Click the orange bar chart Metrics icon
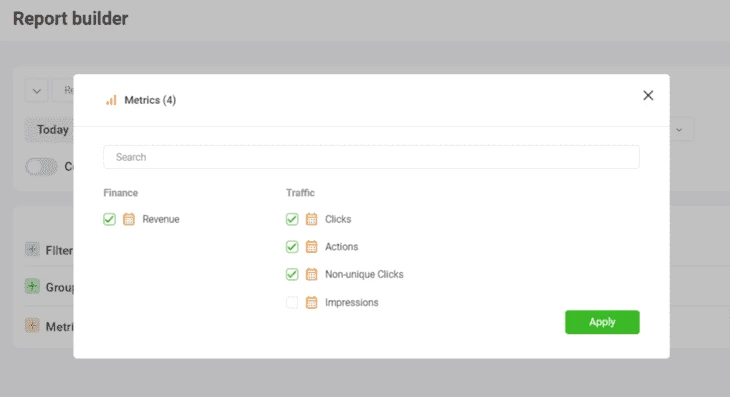 (111, 100)
